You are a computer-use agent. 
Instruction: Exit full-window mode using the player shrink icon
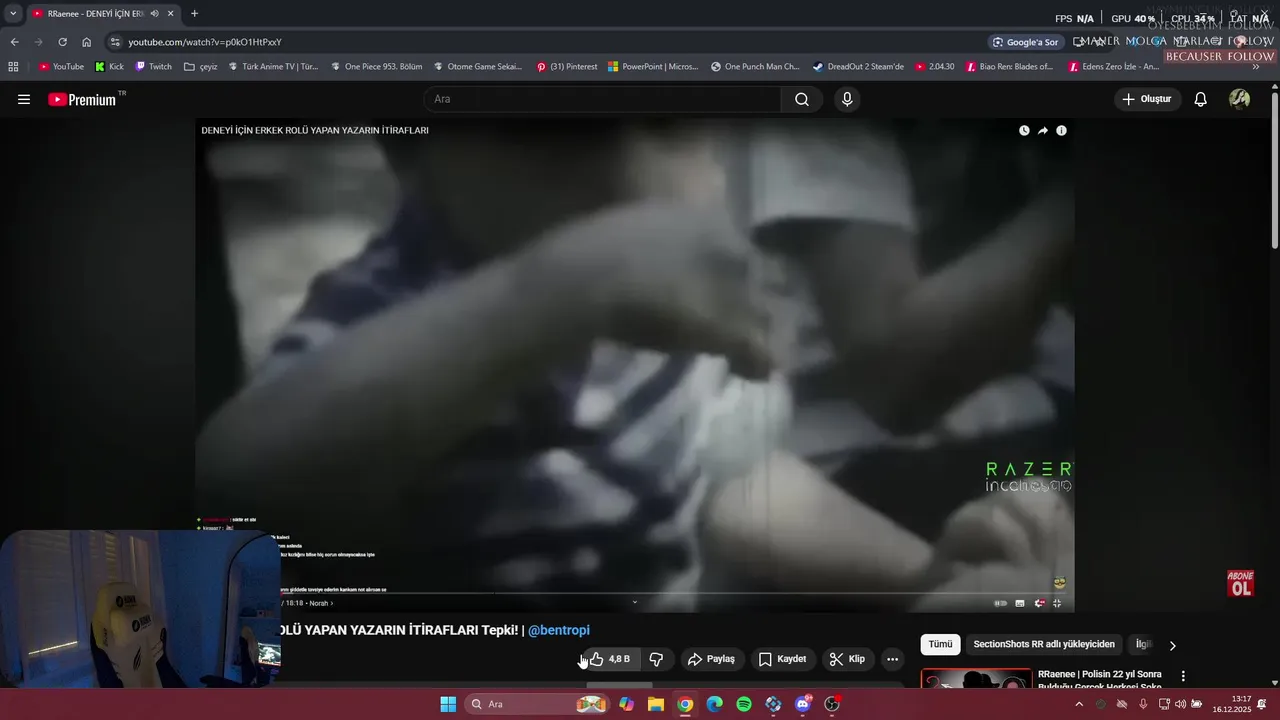[x=1057, y=603]
